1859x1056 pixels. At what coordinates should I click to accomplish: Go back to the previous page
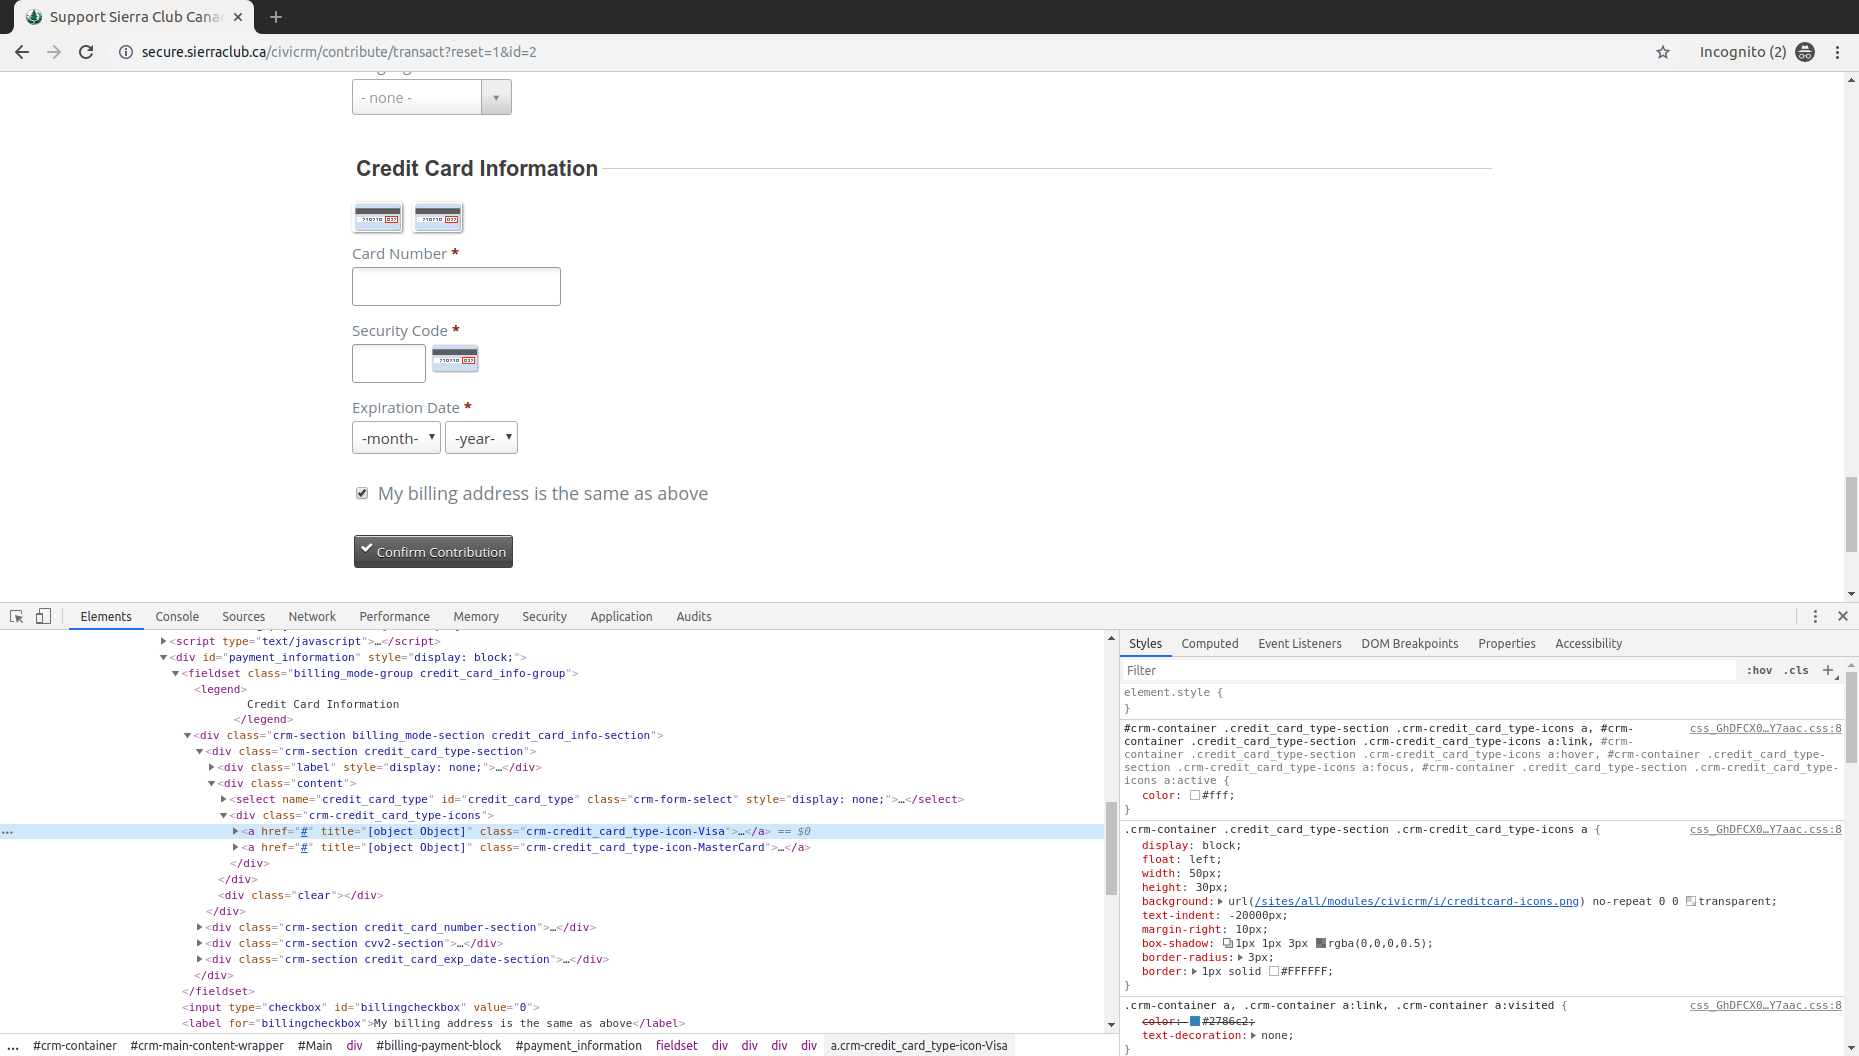click(x=21, y=52)
